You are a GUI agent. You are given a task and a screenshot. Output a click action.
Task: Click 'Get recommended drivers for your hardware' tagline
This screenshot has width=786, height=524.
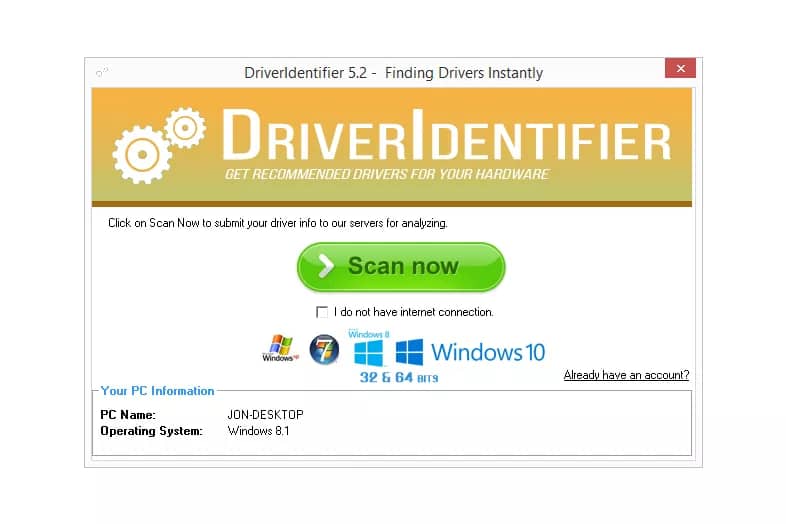(x=386, y=174)
